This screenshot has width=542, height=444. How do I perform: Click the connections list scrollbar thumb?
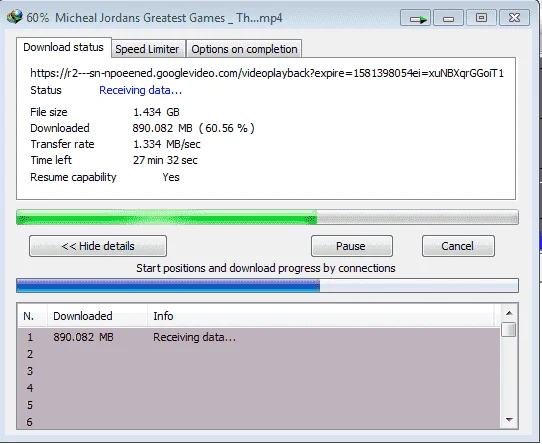(509, 329)
